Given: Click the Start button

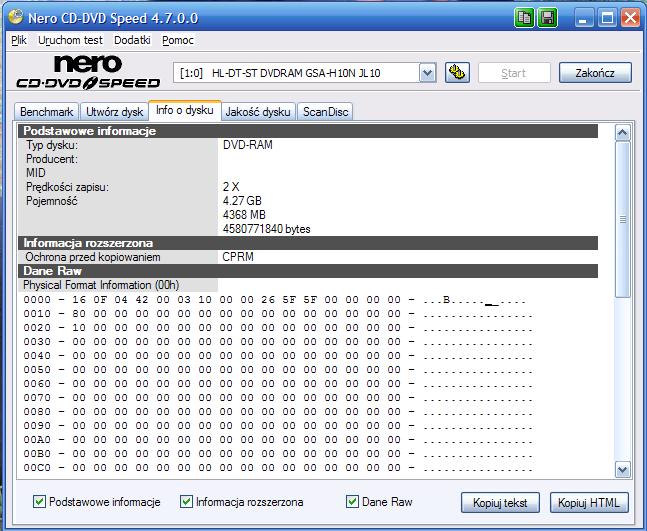Looking at the screenshot, I should tap(514, 73).
